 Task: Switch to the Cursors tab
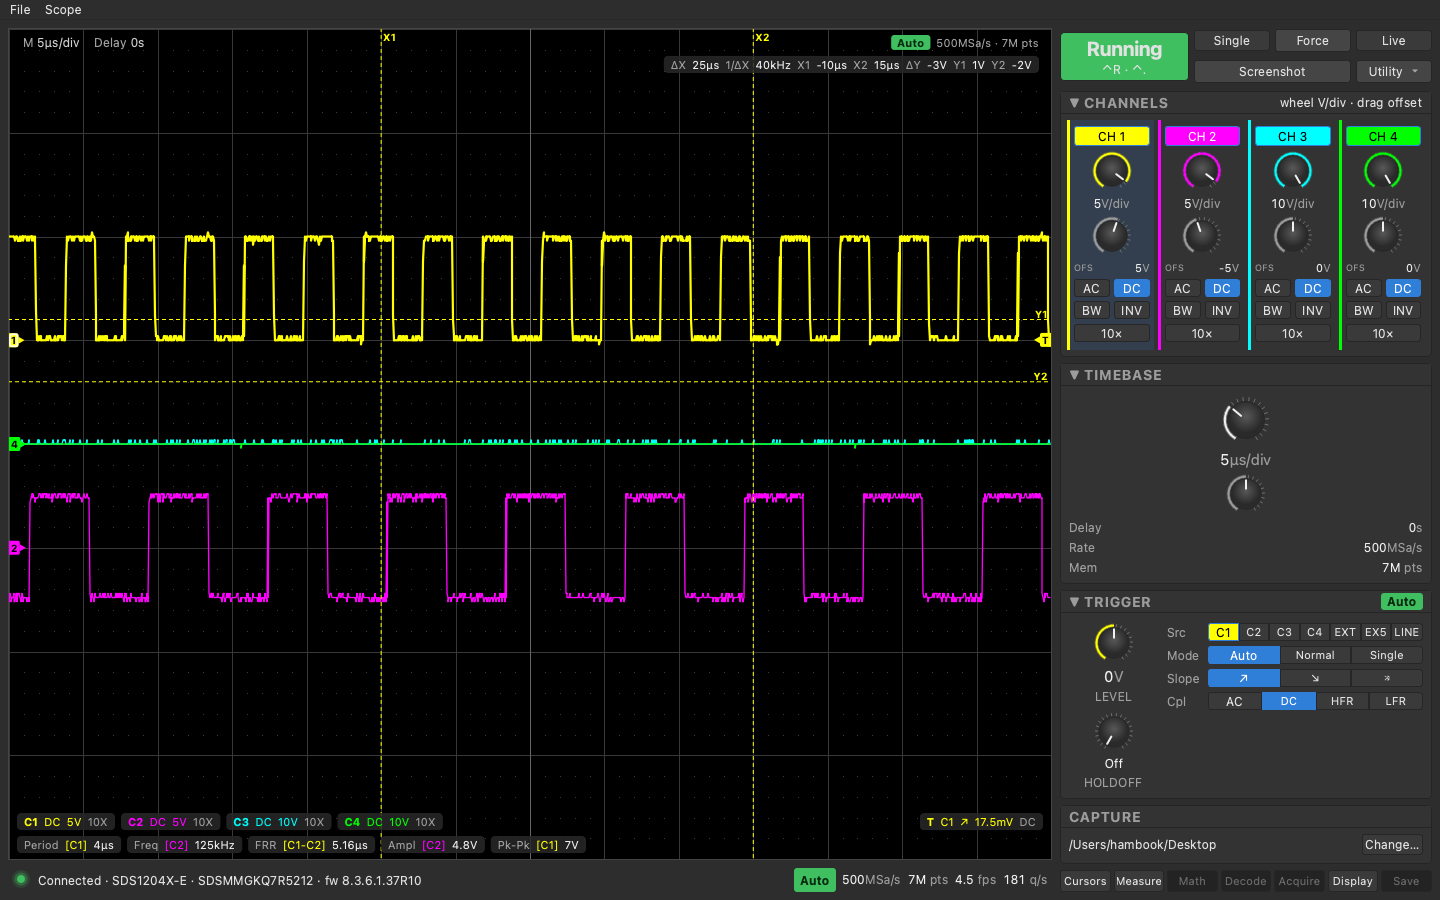1085,881
